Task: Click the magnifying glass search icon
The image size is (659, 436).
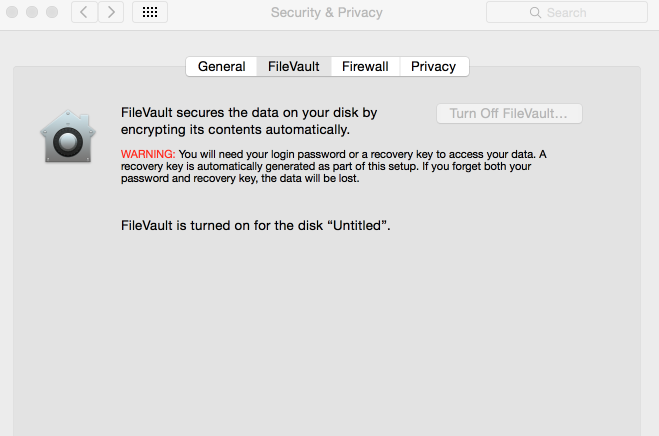Action: coord(535,13)
